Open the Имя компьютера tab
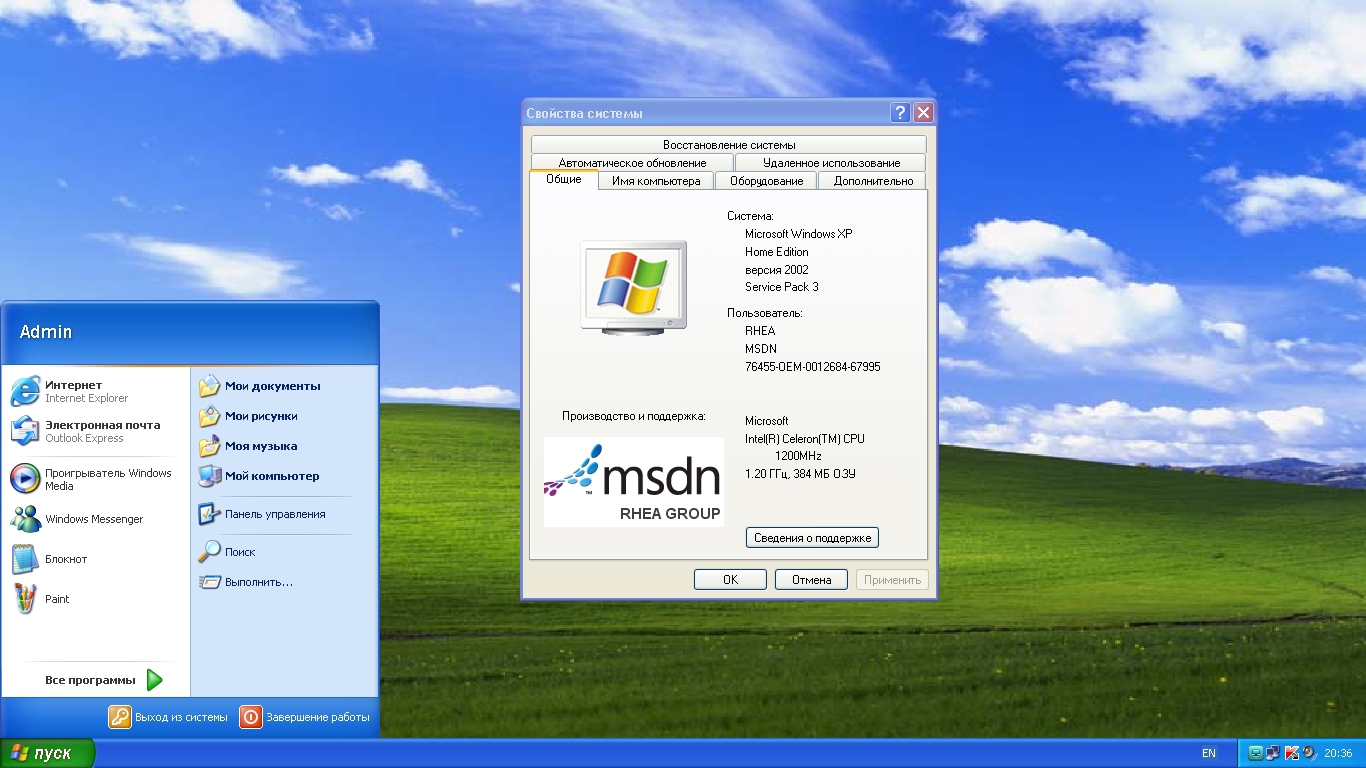The image size is (1366, 768). click(656, 181)
